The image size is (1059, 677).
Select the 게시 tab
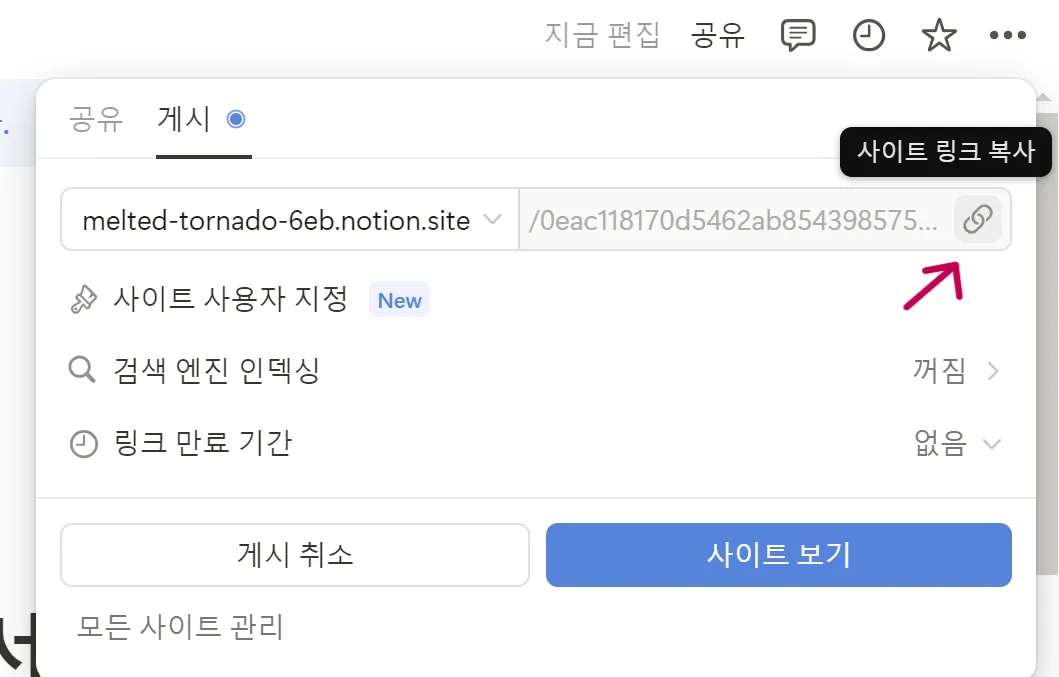click(x=184, y=120)
